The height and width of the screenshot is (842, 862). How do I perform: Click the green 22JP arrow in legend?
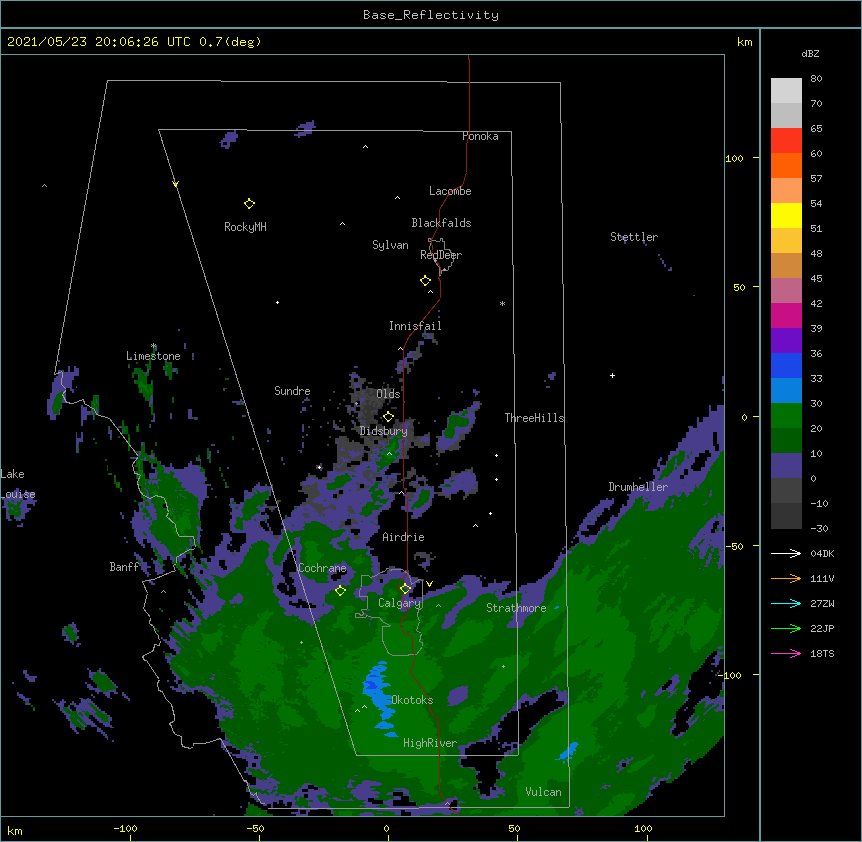click(786, 628)
